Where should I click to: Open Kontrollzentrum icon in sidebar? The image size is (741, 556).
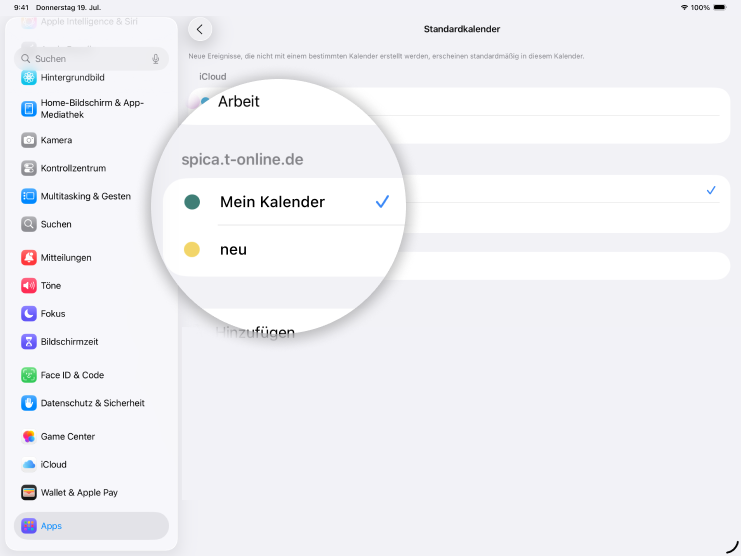click(x=29, y=168)
